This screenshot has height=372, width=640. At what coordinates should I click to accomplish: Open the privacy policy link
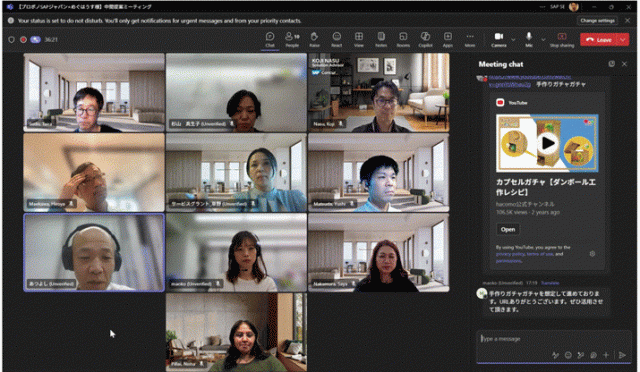(510, 254)
